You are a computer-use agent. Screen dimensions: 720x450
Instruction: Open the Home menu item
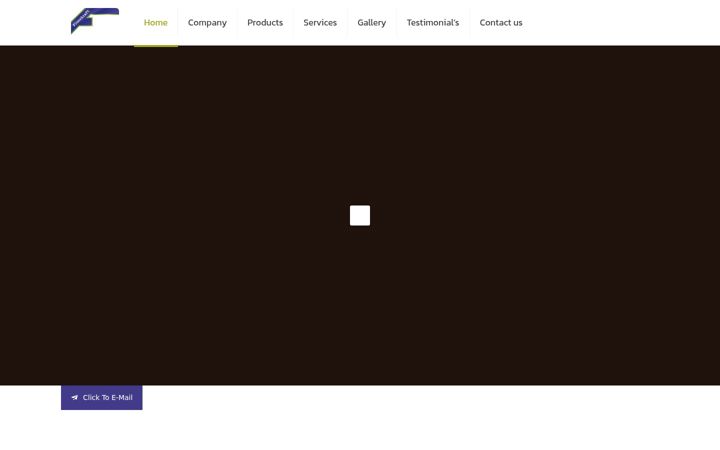(x=156, y=22)
